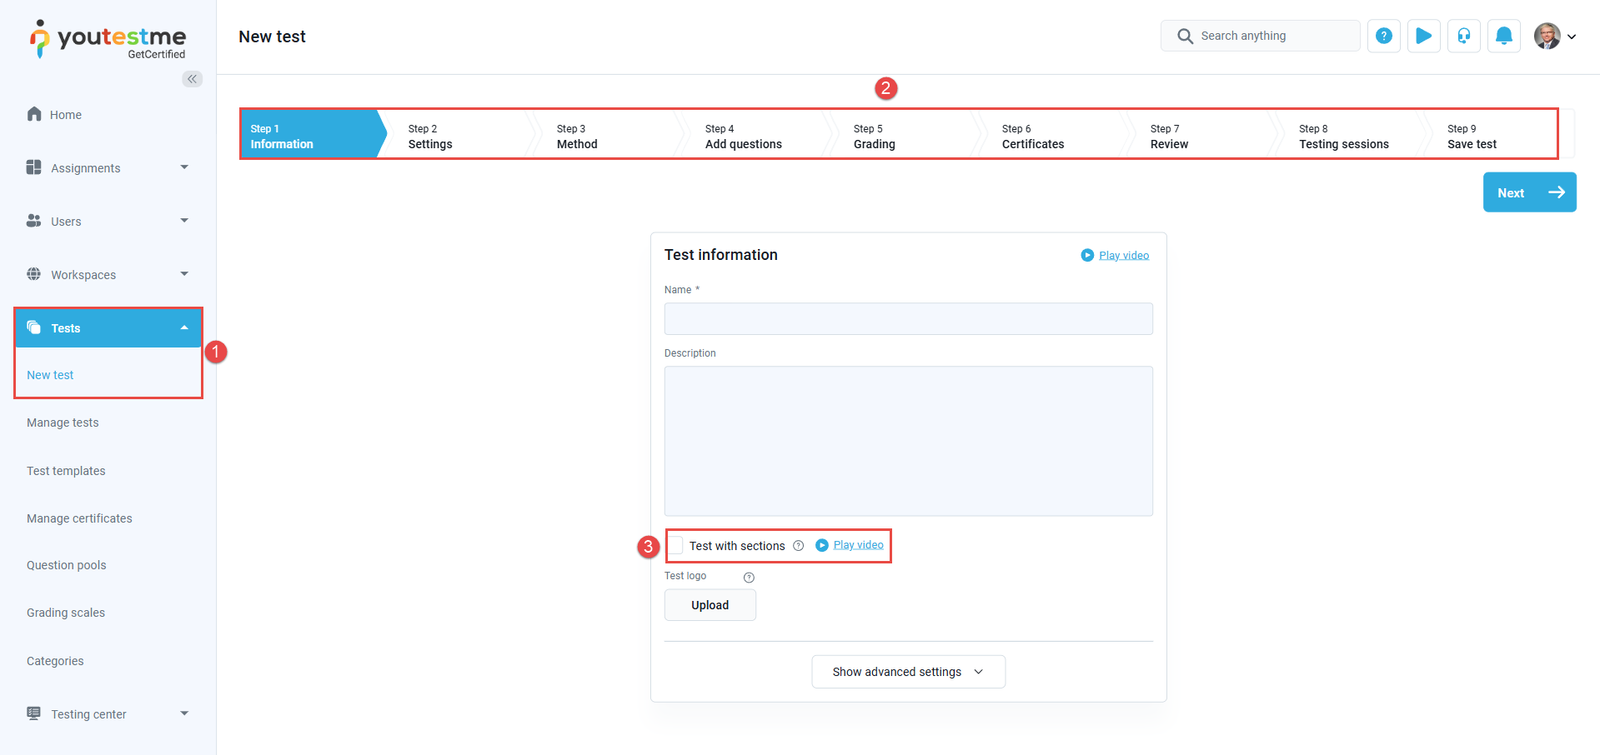Click the support headset icon
1600x755 pixels.
1463,36
